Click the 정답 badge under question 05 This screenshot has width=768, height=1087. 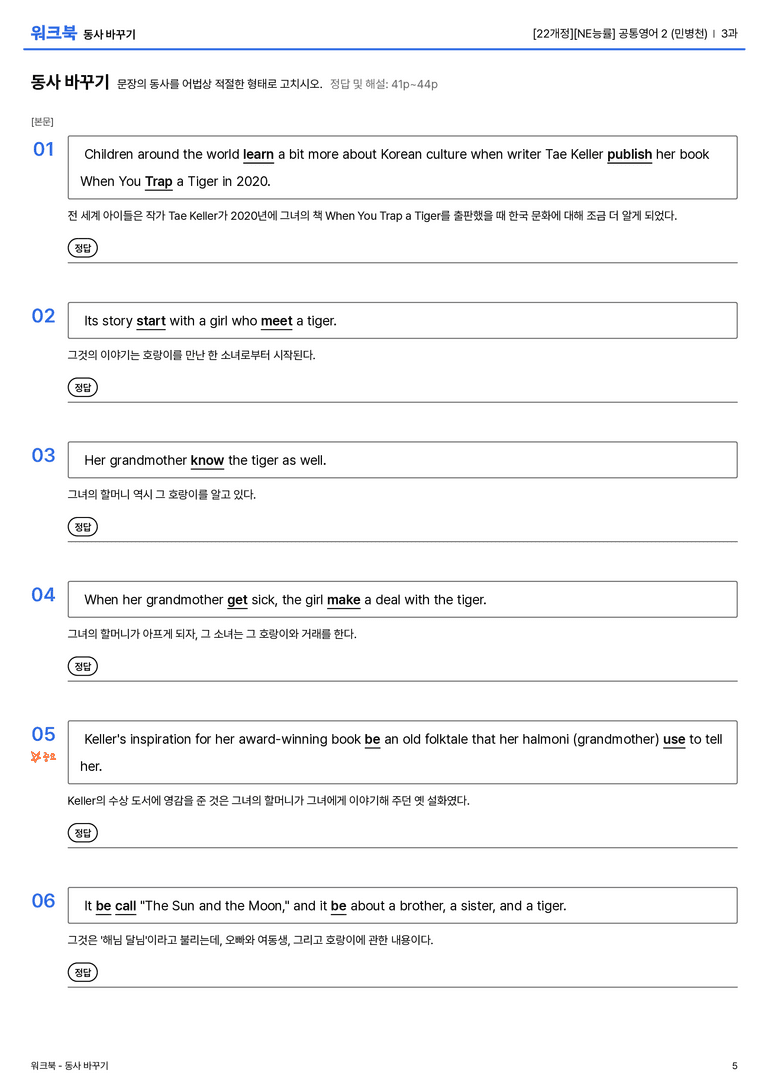(x=82, y=832)
